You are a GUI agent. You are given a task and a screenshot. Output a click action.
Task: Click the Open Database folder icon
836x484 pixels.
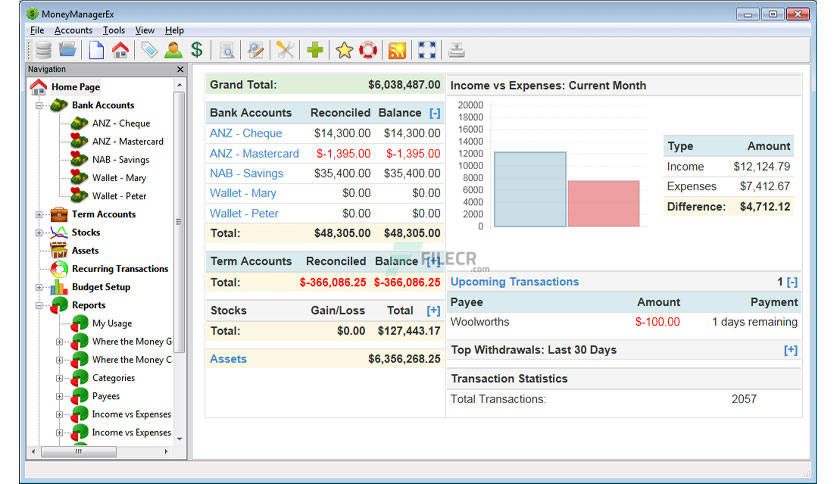pos(68,50)
